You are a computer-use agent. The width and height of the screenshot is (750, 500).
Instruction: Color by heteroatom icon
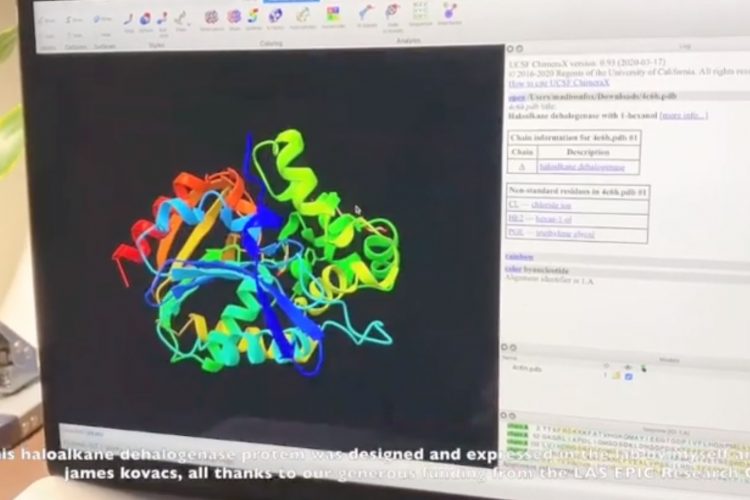pyautogui.click(x=211, y=18)
